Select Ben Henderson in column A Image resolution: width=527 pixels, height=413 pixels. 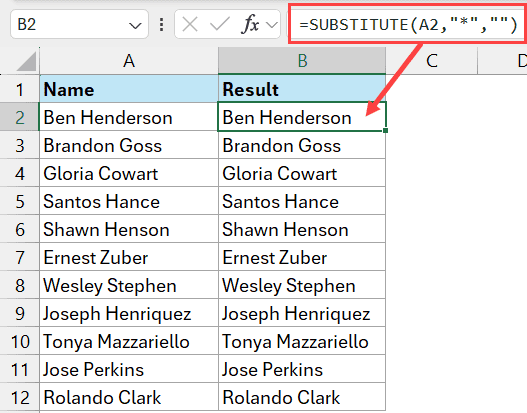click(129, 117)
